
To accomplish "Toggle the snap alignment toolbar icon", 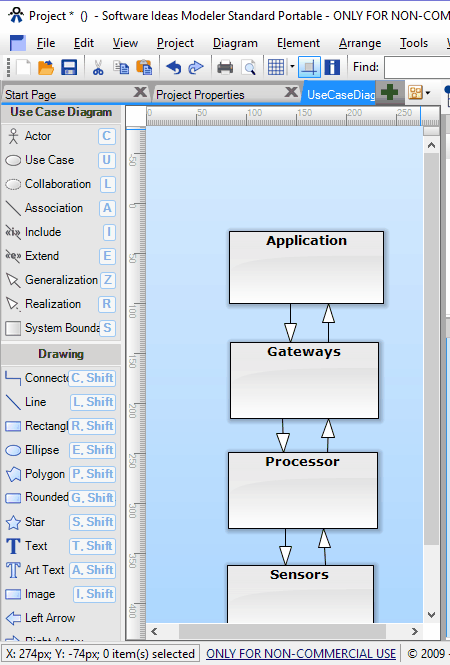I will click(309, 67).
